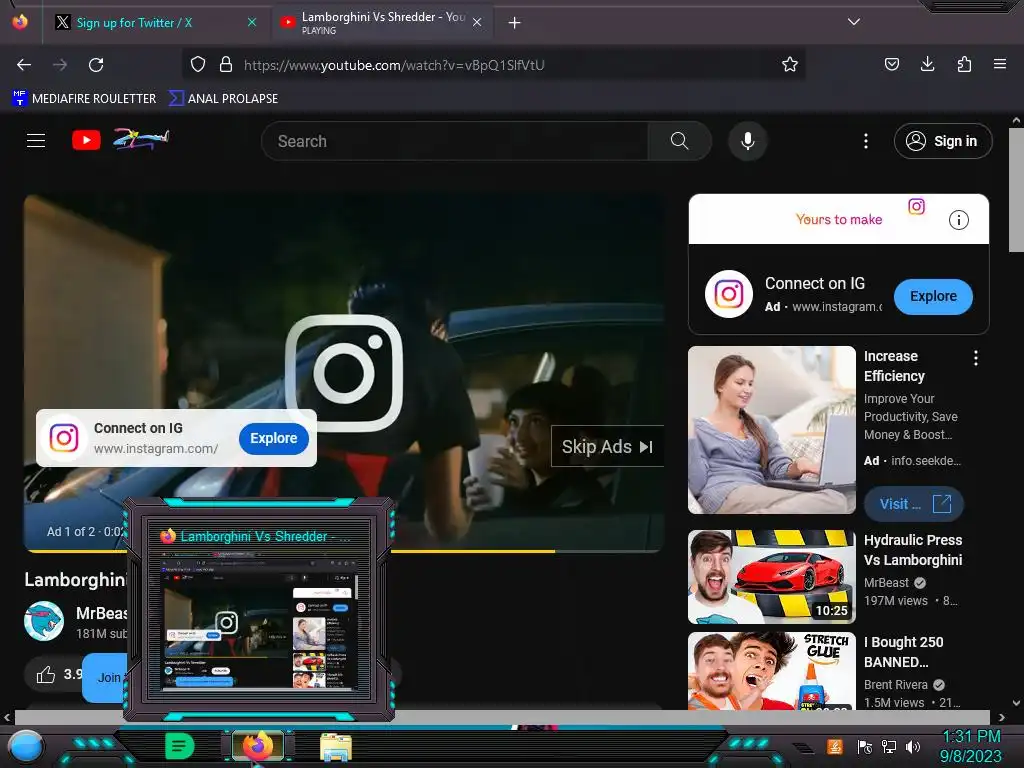Click the browser address bar URL
The height and width of the screenshot is (768, 1024).
tap(394, 65)
